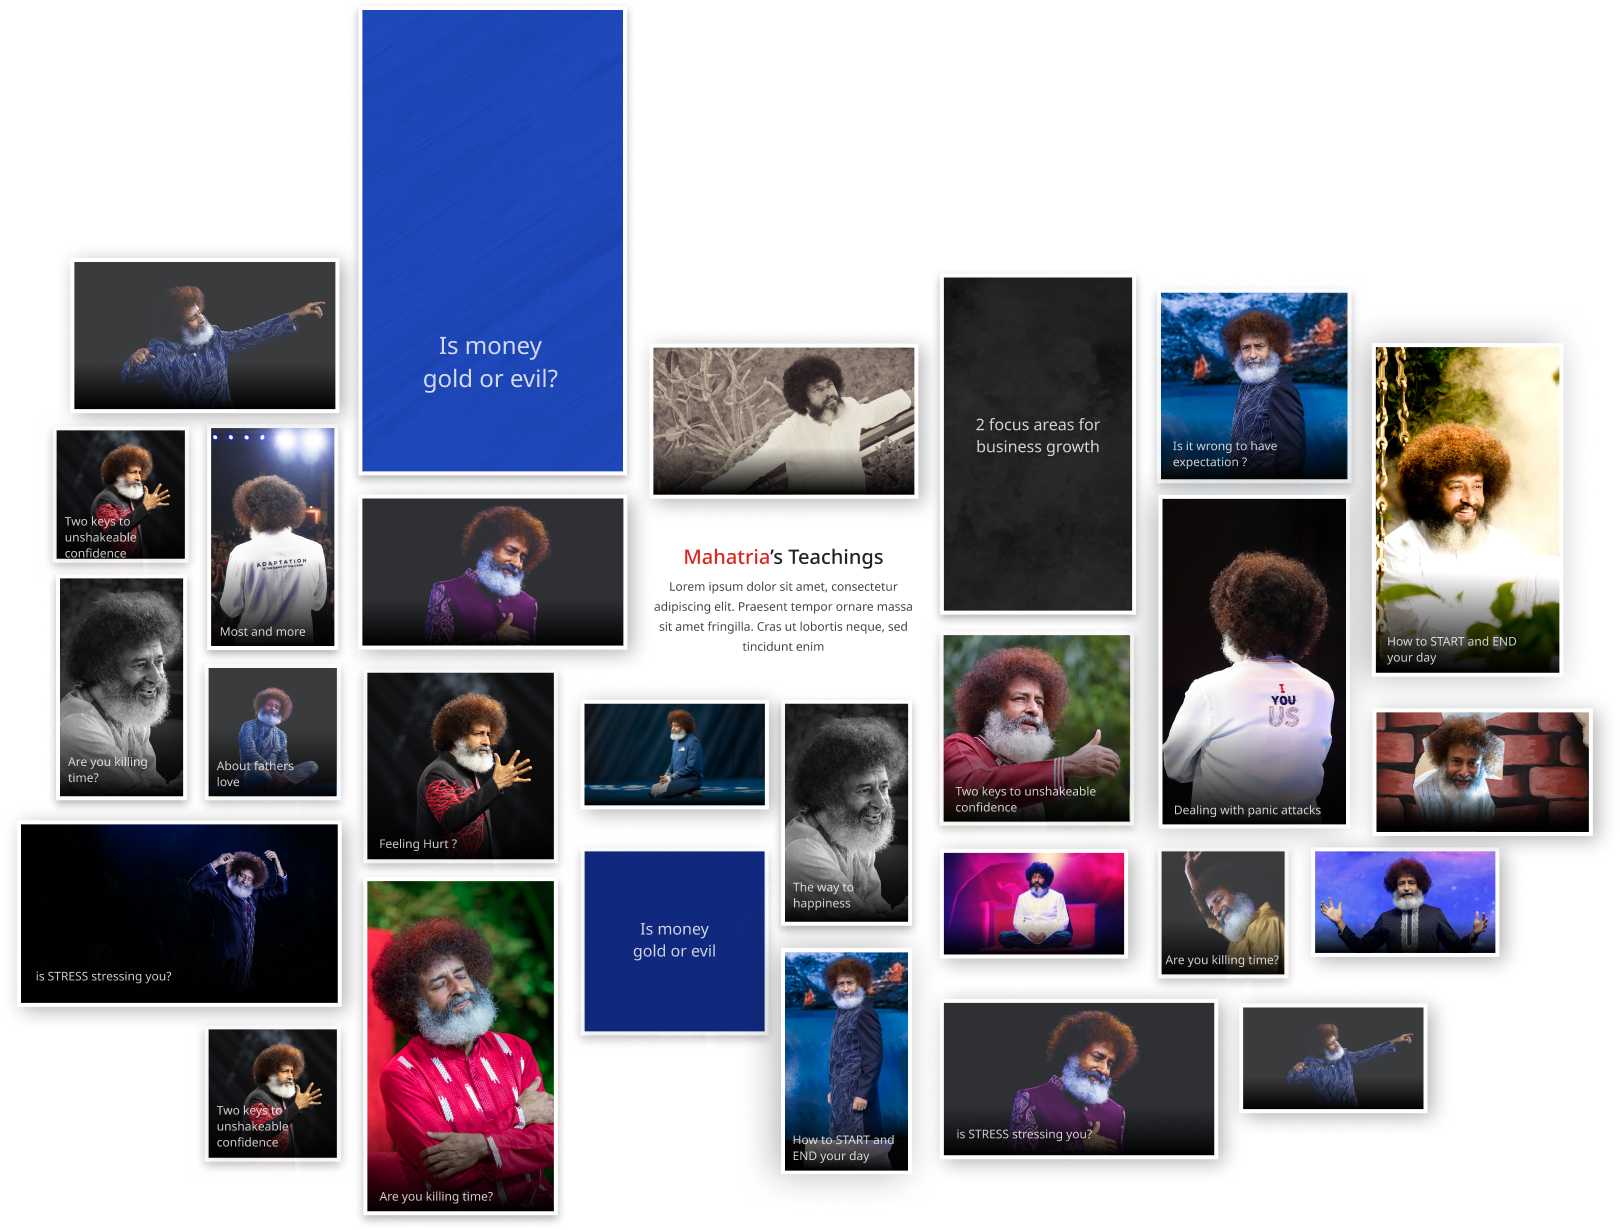Select "Is it wrong to have expectation ?" card
The width and height of the screenshot is (1620, 1230).
tap(1253, 386)
